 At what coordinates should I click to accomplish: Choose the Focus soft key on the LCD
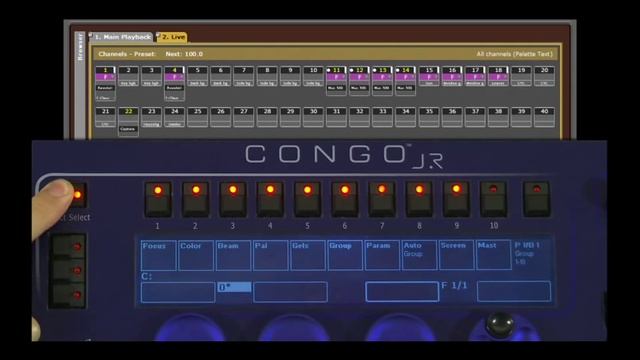pyautogui.click(x=158, y=255)
